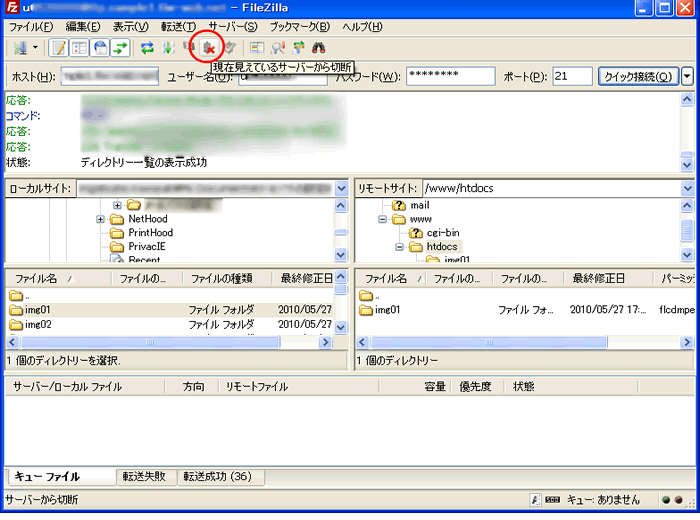Switch to the キュー ファイル tab

click(61, 477)
